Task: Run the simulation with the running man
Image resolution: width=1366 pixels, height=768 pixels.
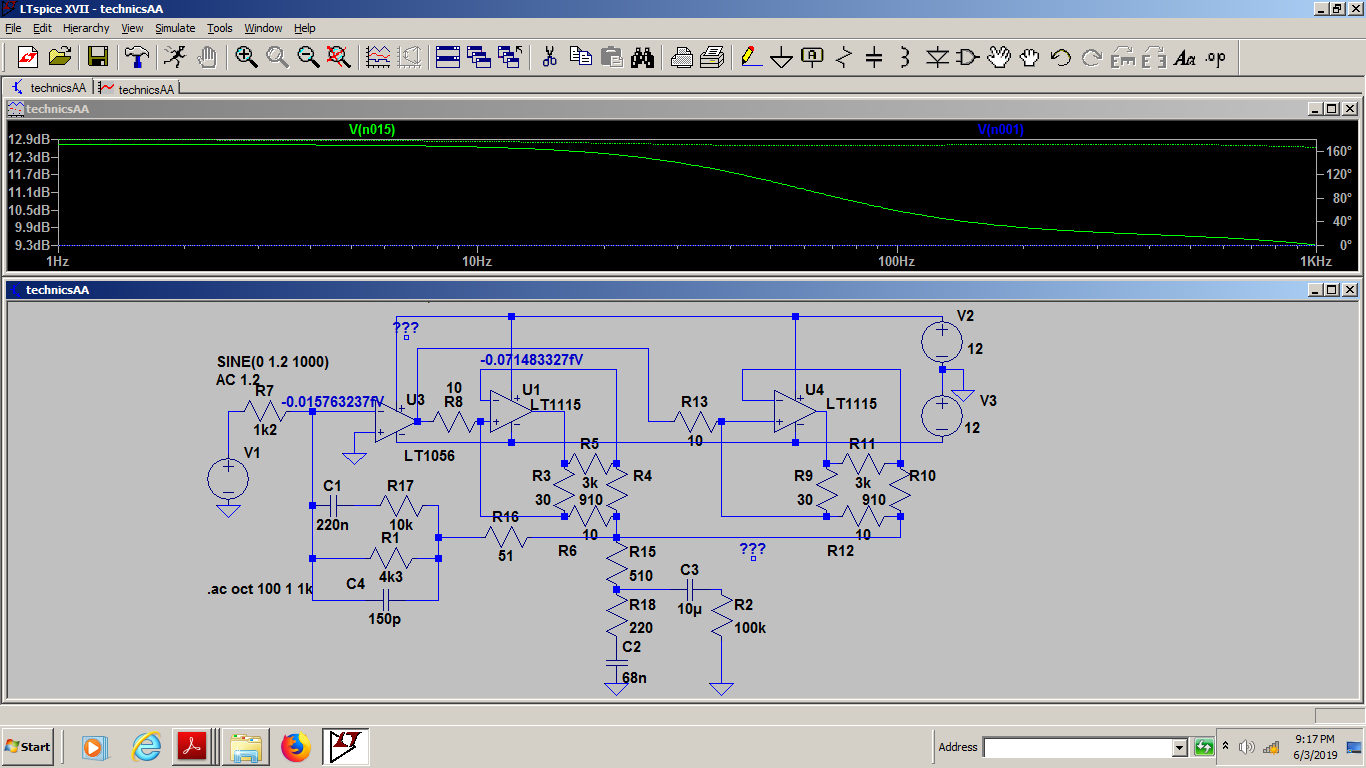Action: 176,57
